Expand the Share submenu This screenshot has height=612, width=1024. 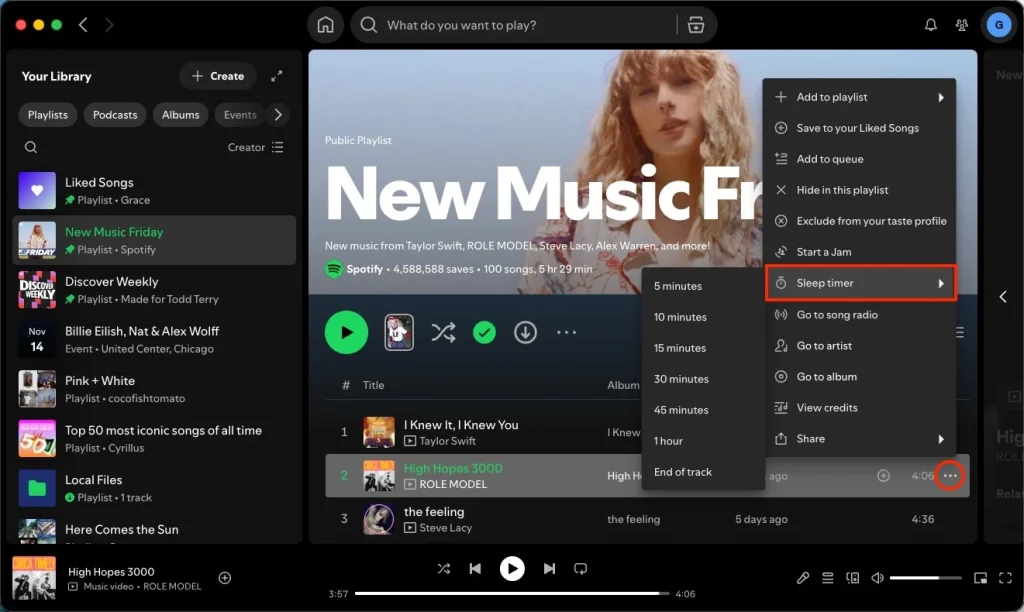[x=859, y=439]
